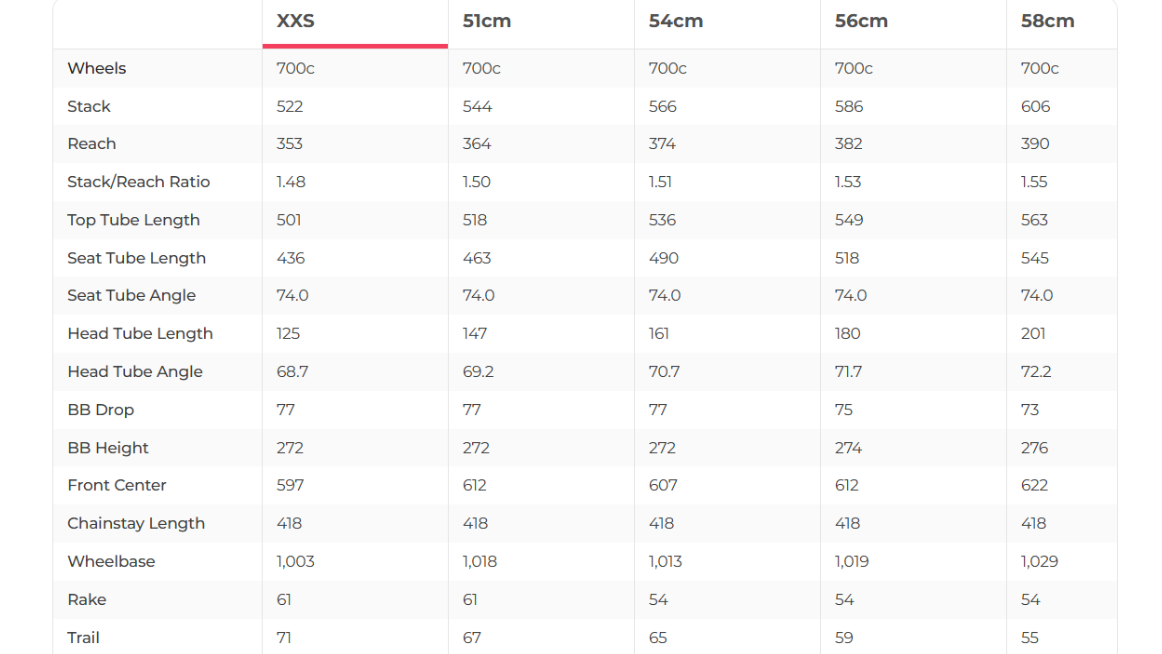Click the Wheels row label
1162x654 pixels.
tap(97, 68)
